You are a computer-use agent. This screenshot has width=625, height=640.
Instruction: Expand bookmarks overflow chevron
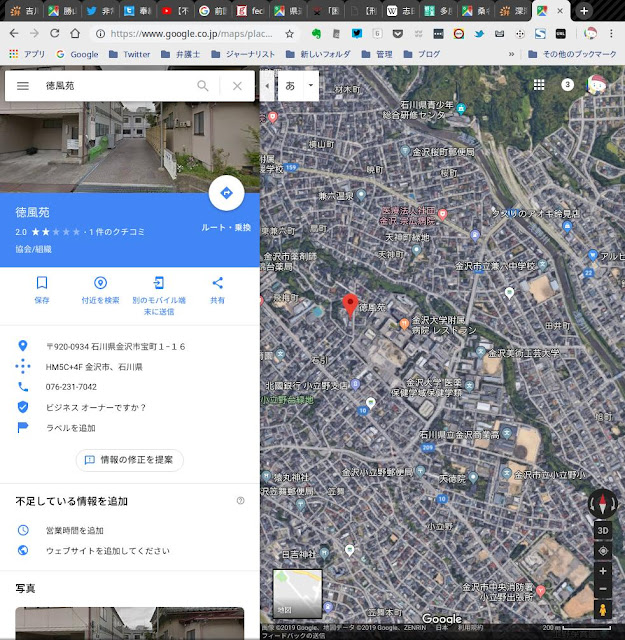click(x=511, y=54)
